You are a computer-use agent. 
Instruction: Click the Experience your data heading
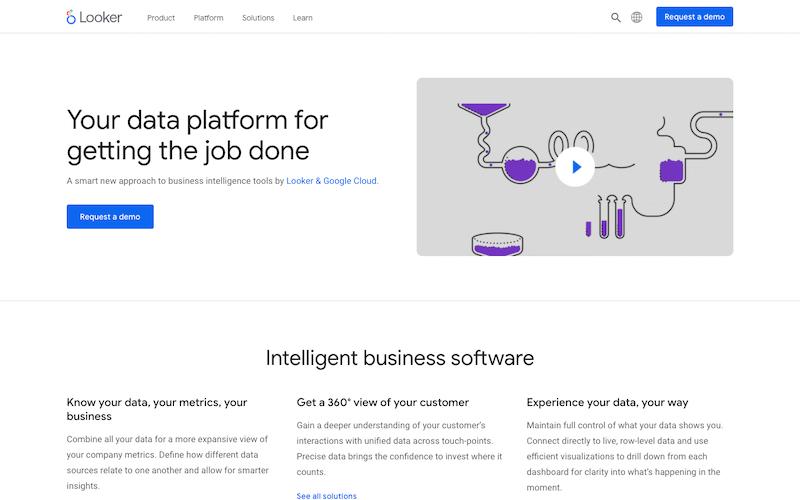tap(607, 403)
